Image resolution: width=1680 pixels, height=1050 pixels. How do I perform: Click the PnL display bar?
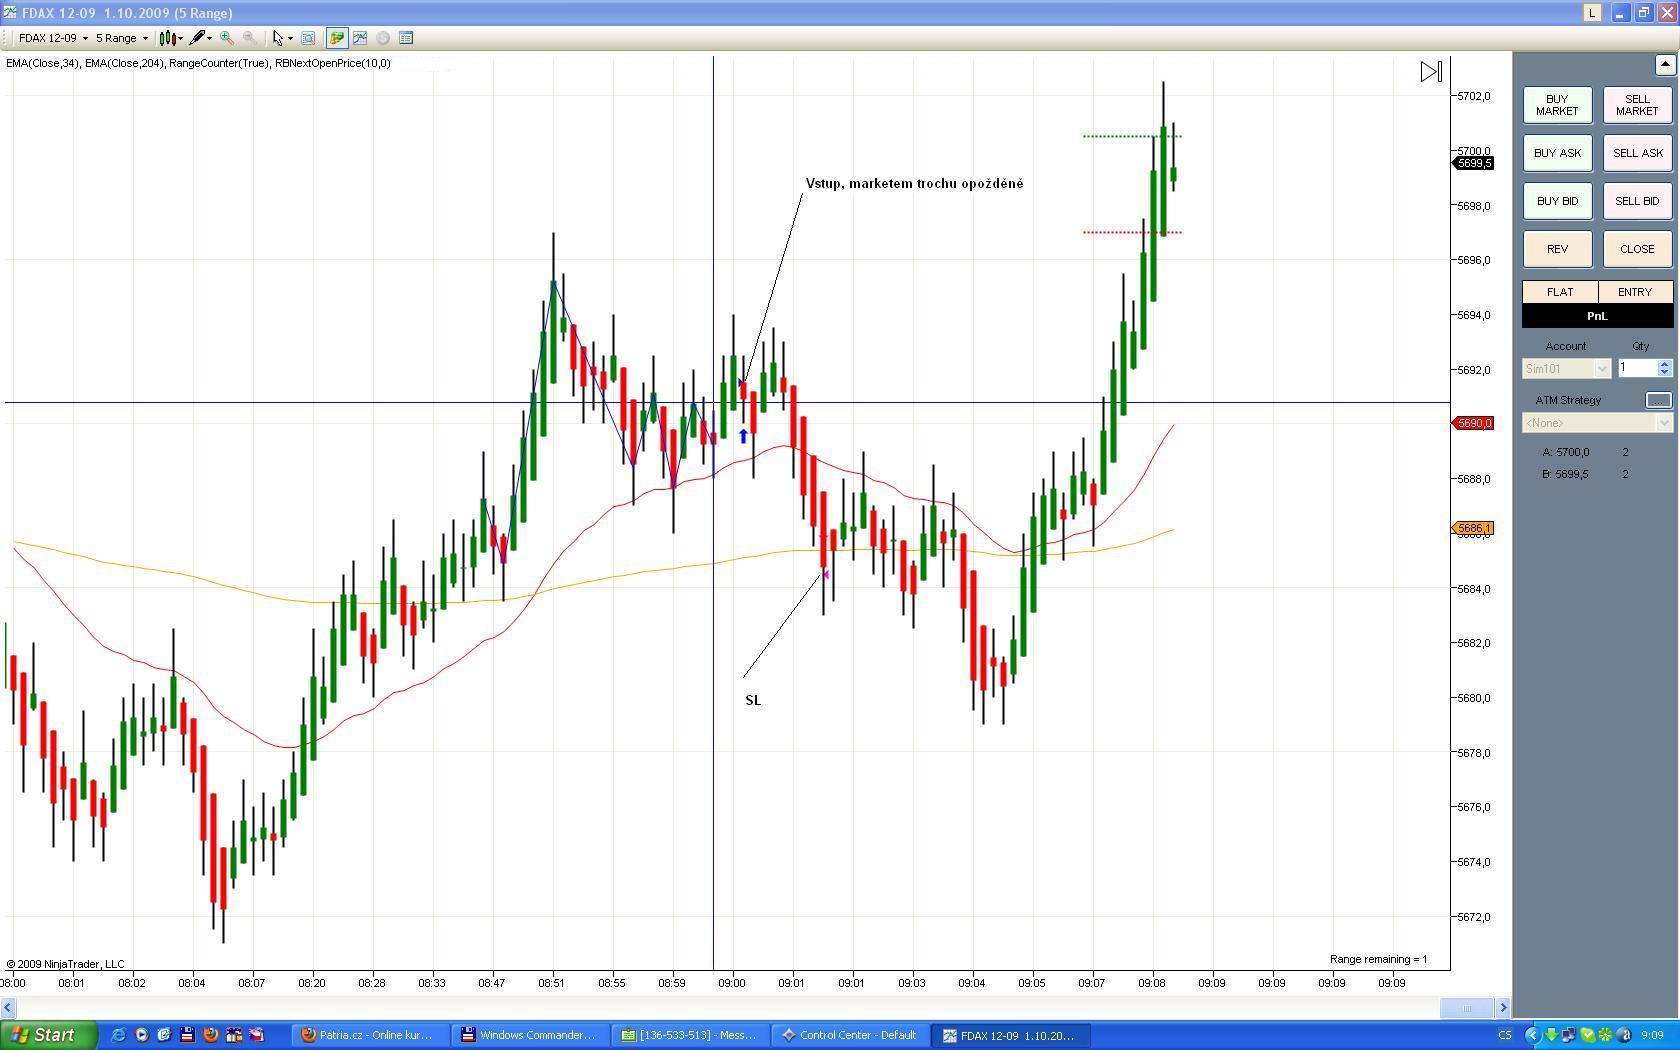click(1597, 316)
